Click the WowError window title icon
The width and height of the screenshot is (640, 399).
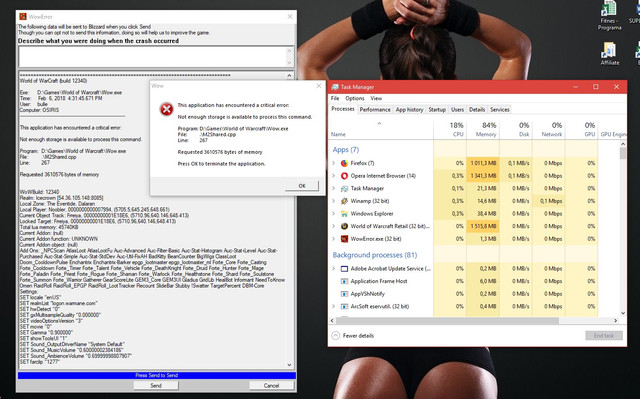tap(23, 17)
